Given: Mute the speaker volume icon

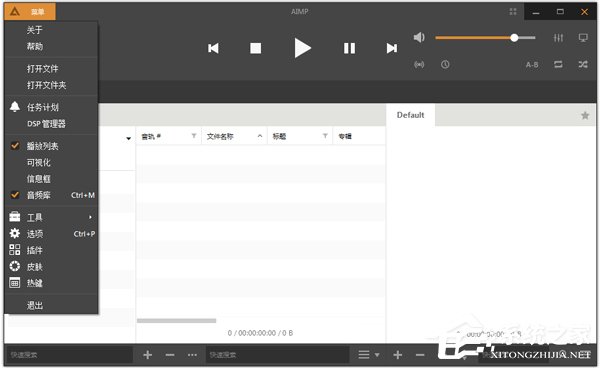Looking at the screenshot, I should [x=419, y=37].
